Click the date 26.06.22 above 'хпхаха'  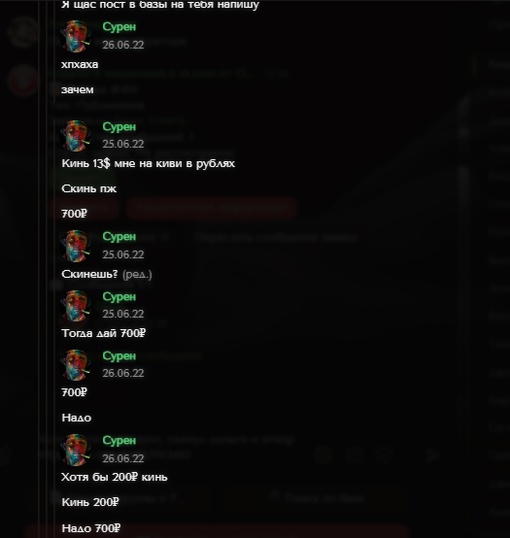coord(123,45)
